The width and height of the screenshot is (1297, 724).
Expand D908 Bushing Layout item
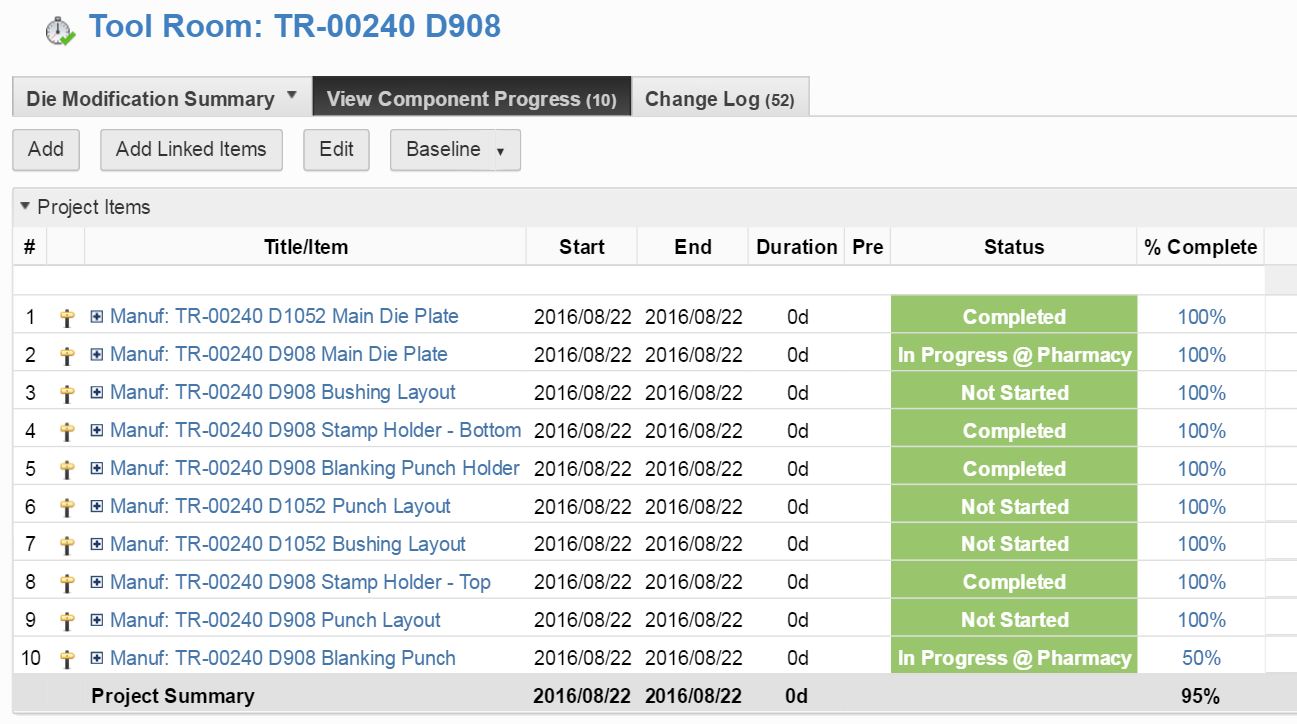[x=97, y=393]
